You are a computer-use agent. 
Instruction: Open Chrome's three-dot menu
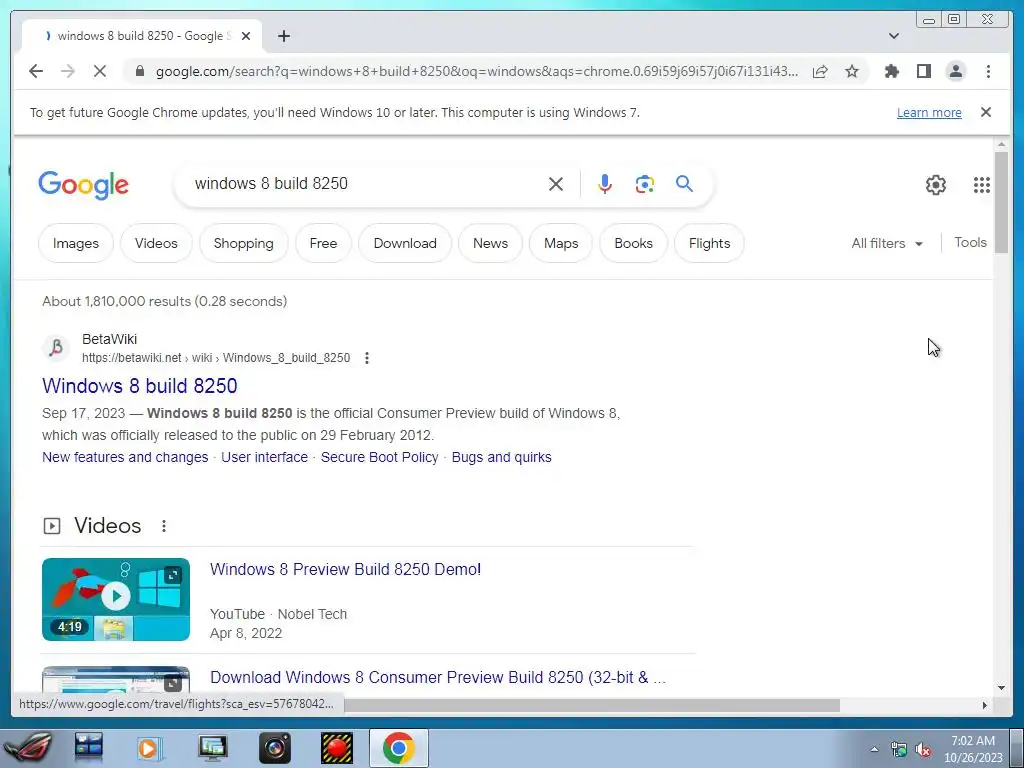(988, 71)
